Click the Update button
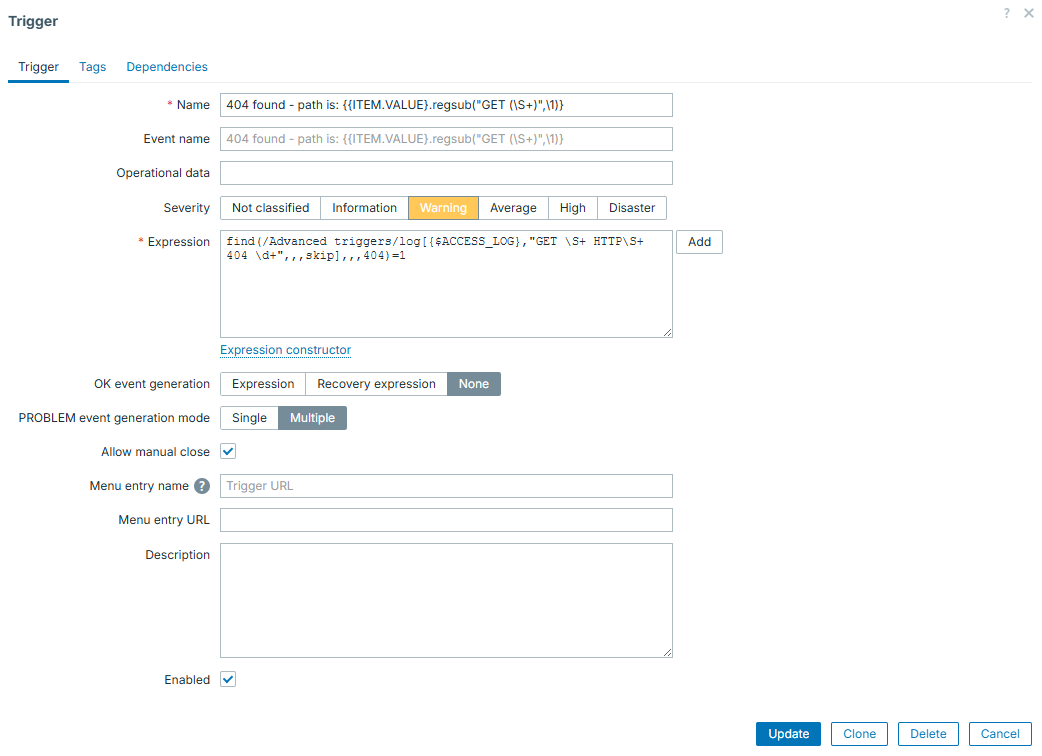The width and height of the screenshot is (1042, 756). tap(788, 733)
